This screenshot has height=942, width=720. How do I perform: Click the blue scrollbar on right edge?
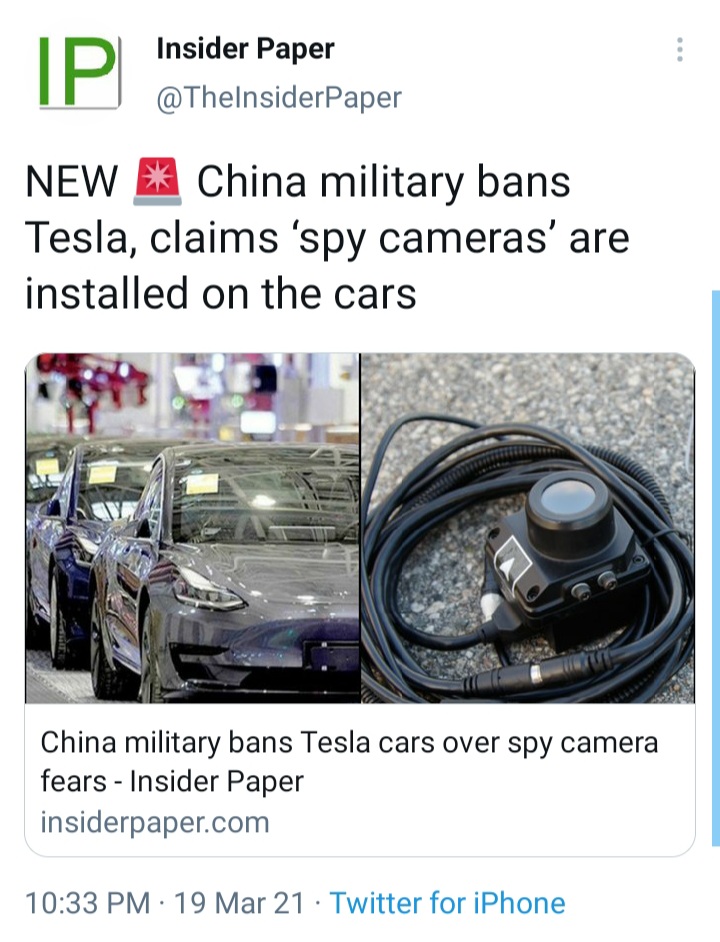coord(715,568)
